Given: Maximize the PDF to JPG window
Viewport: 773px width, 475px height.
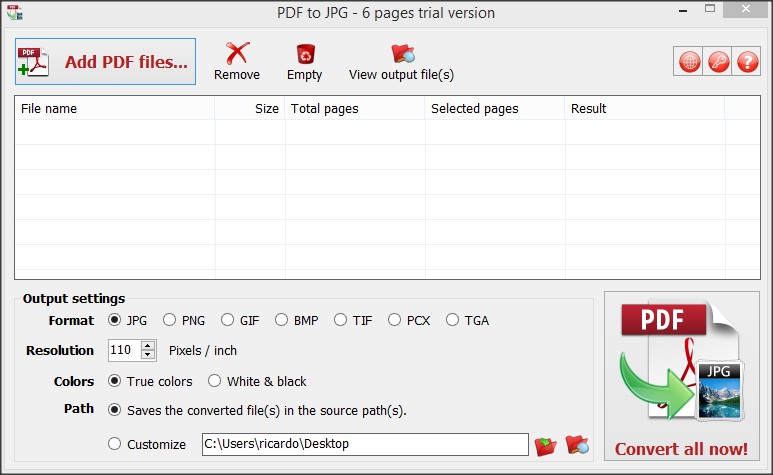Looking at the screenshot, I should click(710, 9).
